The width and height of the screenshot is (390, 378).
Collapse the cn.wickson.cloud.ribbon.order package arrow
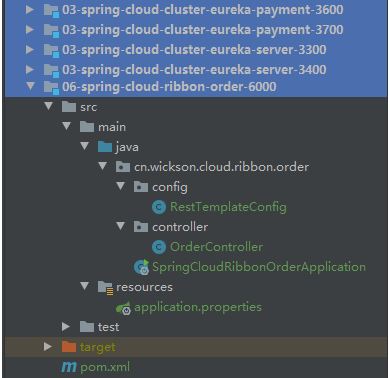click(x=103, y=166)
